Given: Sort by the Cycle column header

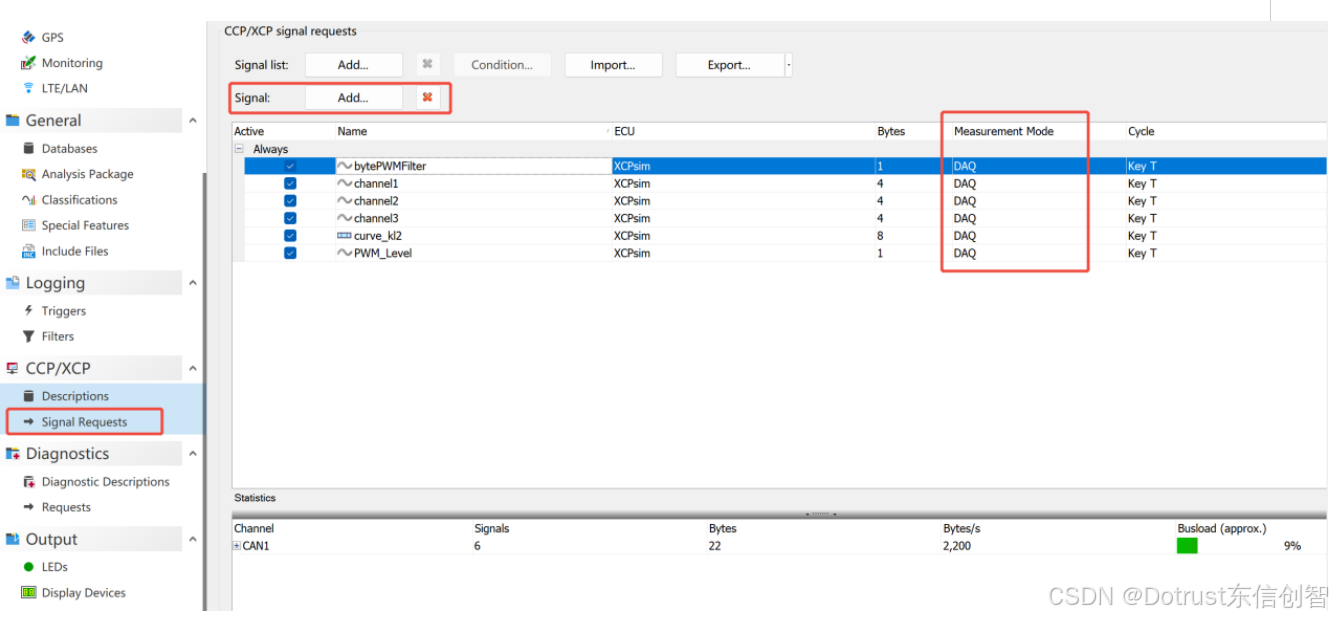Looking at the screenshot, I should click(x=1141, y=131).
